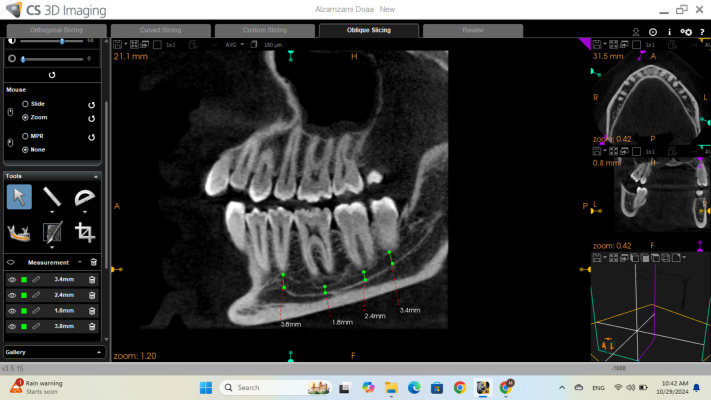Image resolution: width=711 pixels, height=400 pixels.
Task: Open help question mark icon
Action: [702, 32]
